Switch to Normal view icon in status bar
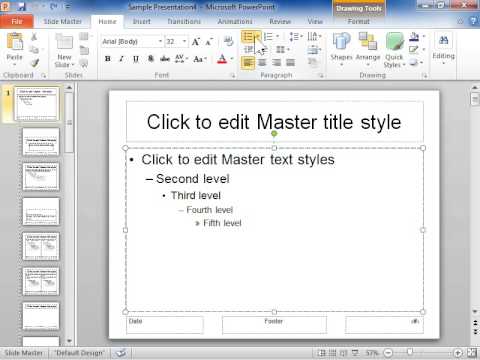This screenshot has height=360, width=480. [x=322, y=353]
